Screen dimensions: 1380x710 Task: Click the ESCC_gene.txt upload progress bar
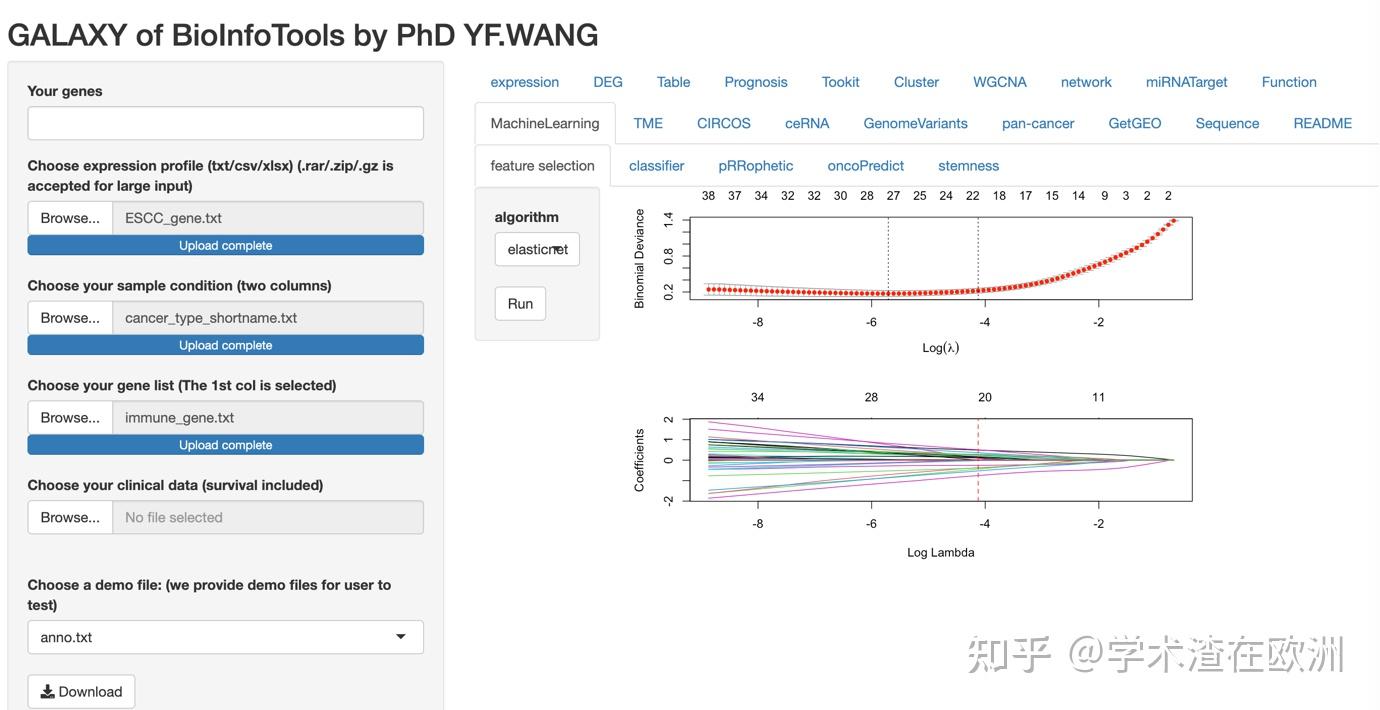(225, 244)
